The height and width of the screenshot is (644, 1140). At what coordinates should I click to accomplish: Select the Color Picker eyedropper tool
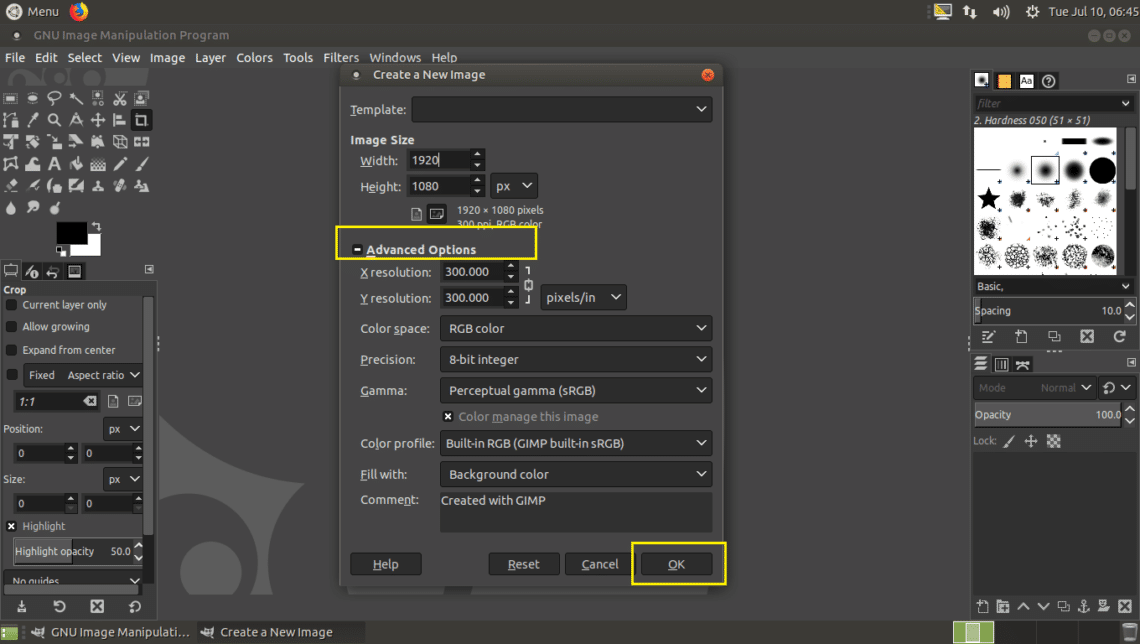click(x=32, y=120)
